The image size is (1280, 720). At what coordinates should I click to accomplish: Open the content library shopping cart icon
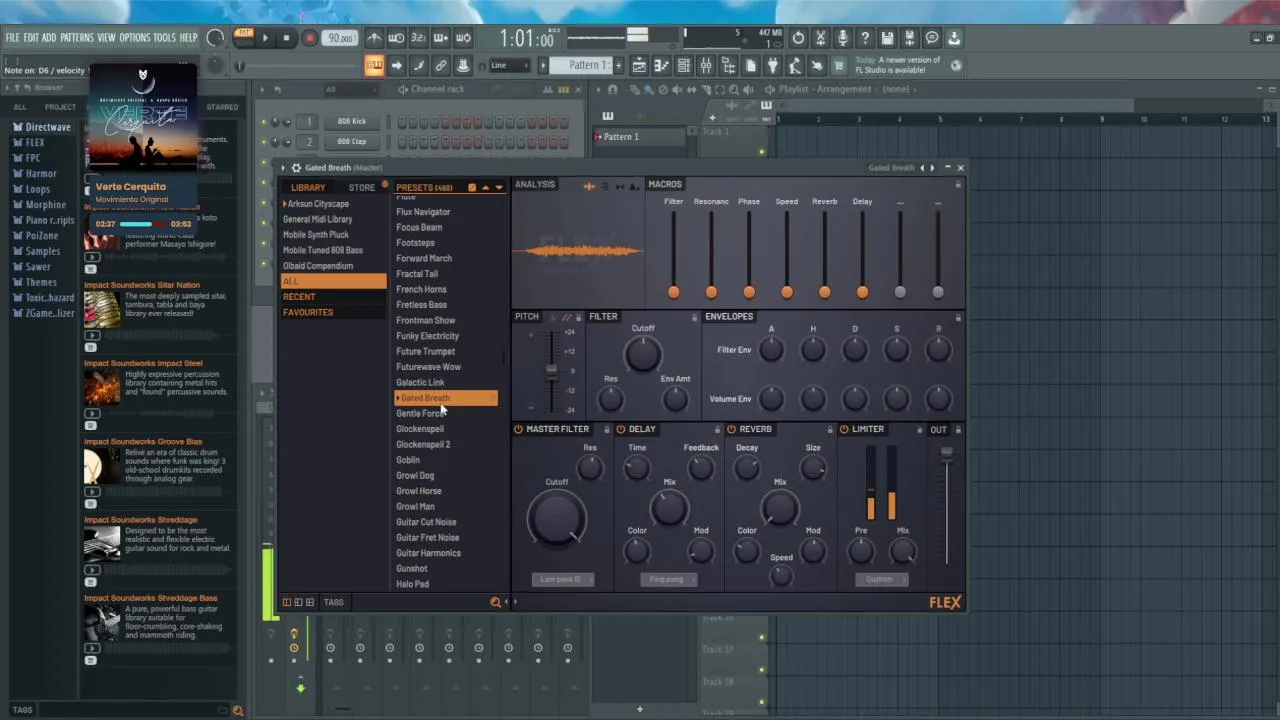[839, 65]
